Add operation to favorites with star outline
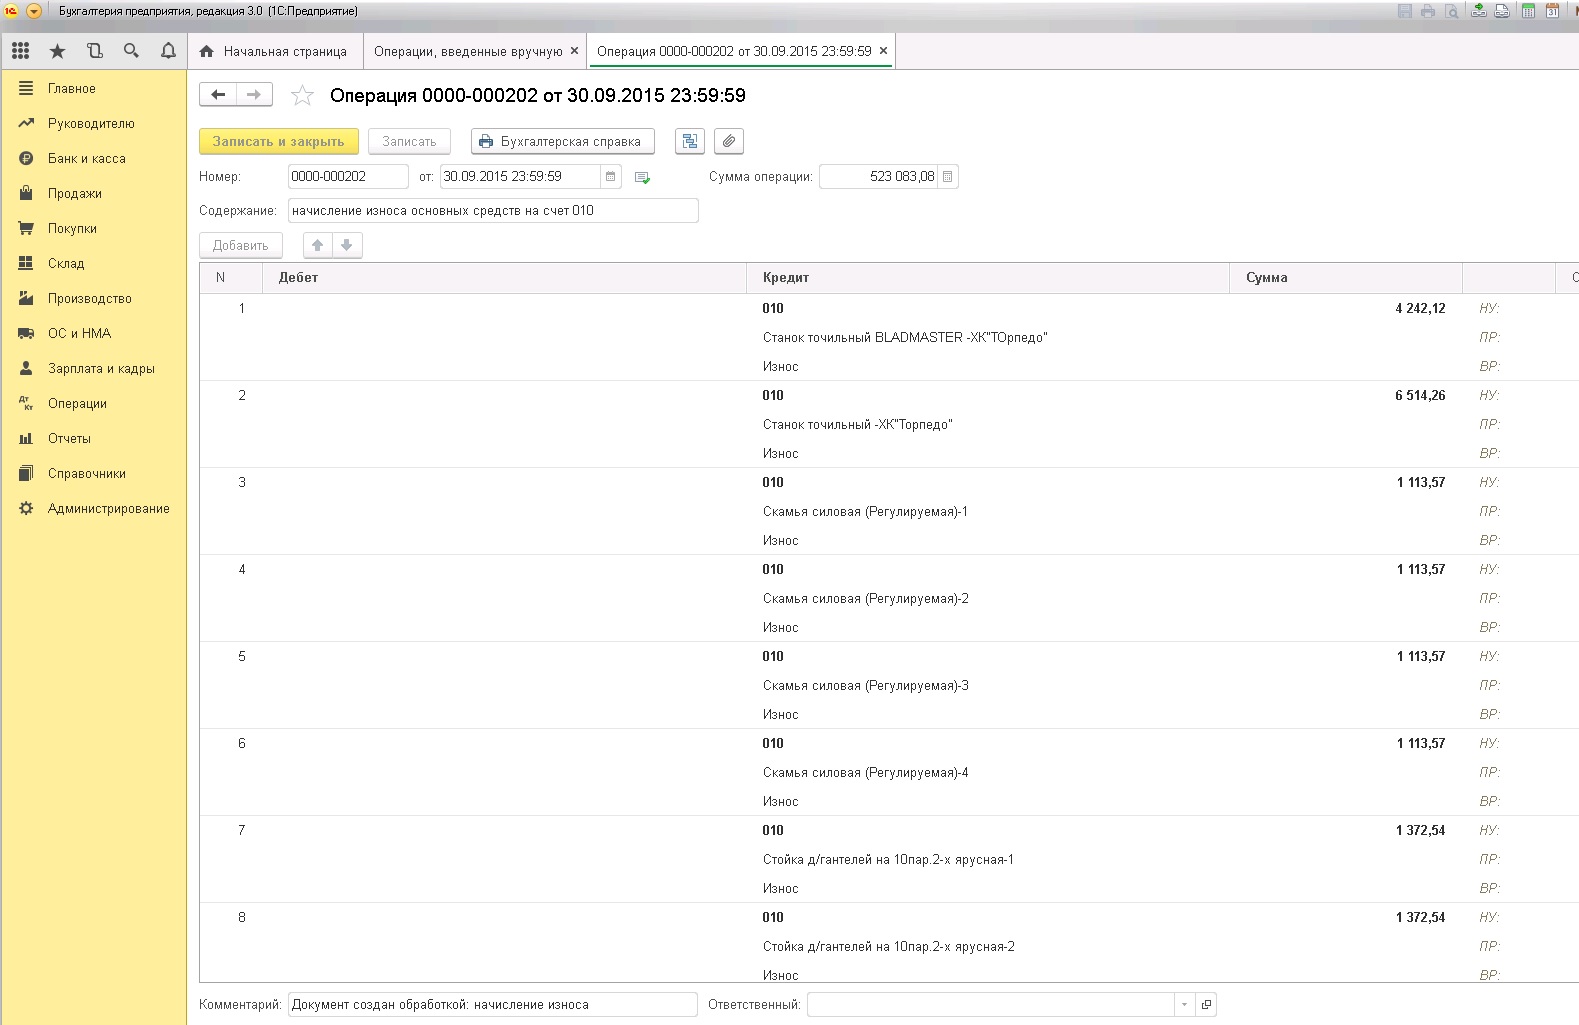Viewport: 1579px width, 1025px height. point(302,96)
